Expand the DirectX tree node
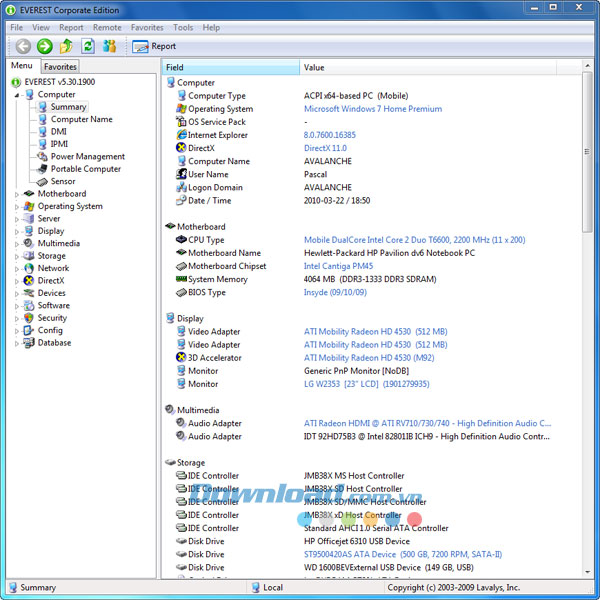This screenshot has width=600, height=600. pyautogui.click(x=16, y=281)
